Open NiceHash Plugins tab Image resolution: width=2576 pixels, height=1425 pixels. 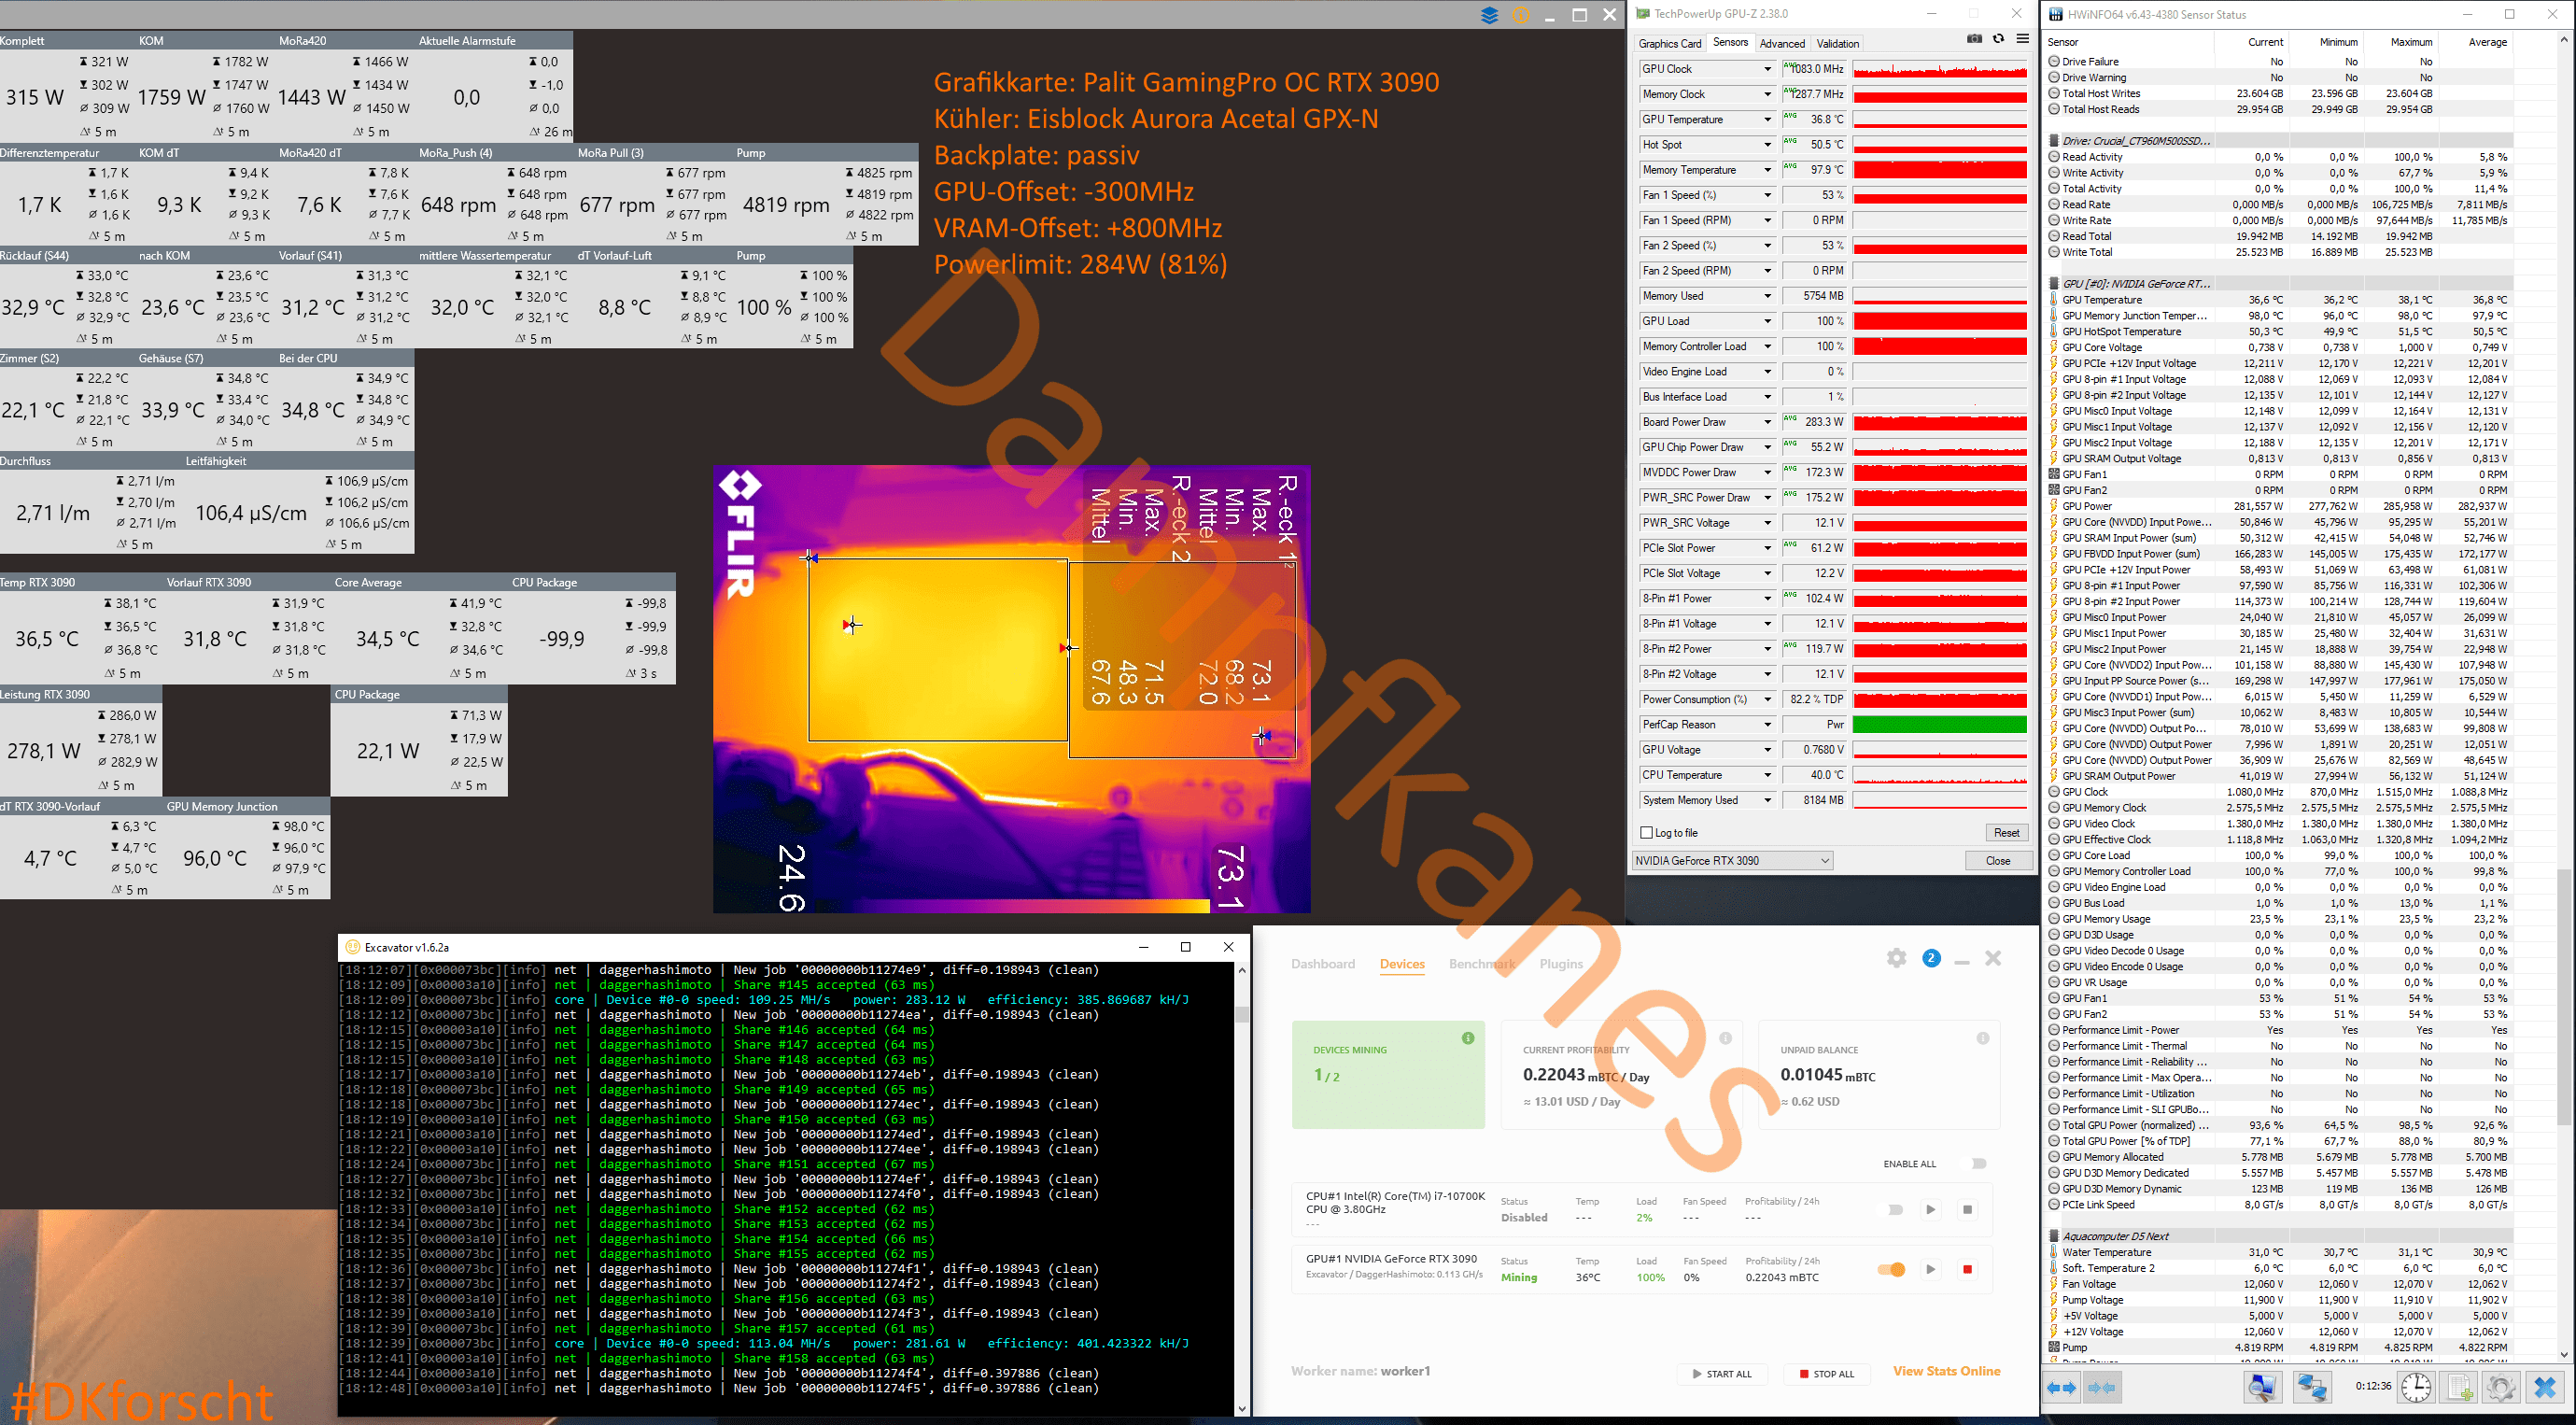click(x=1561, y=964)
